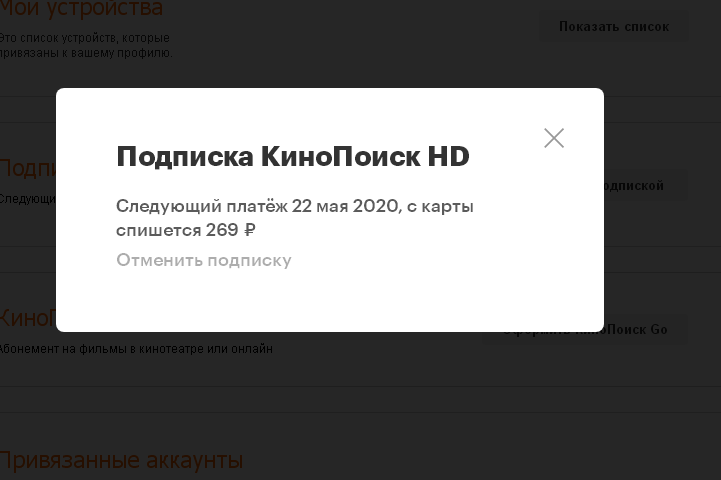The image size is (721, 480).
Task: Click the Отменить подписку link
Action: coord(204,260)
